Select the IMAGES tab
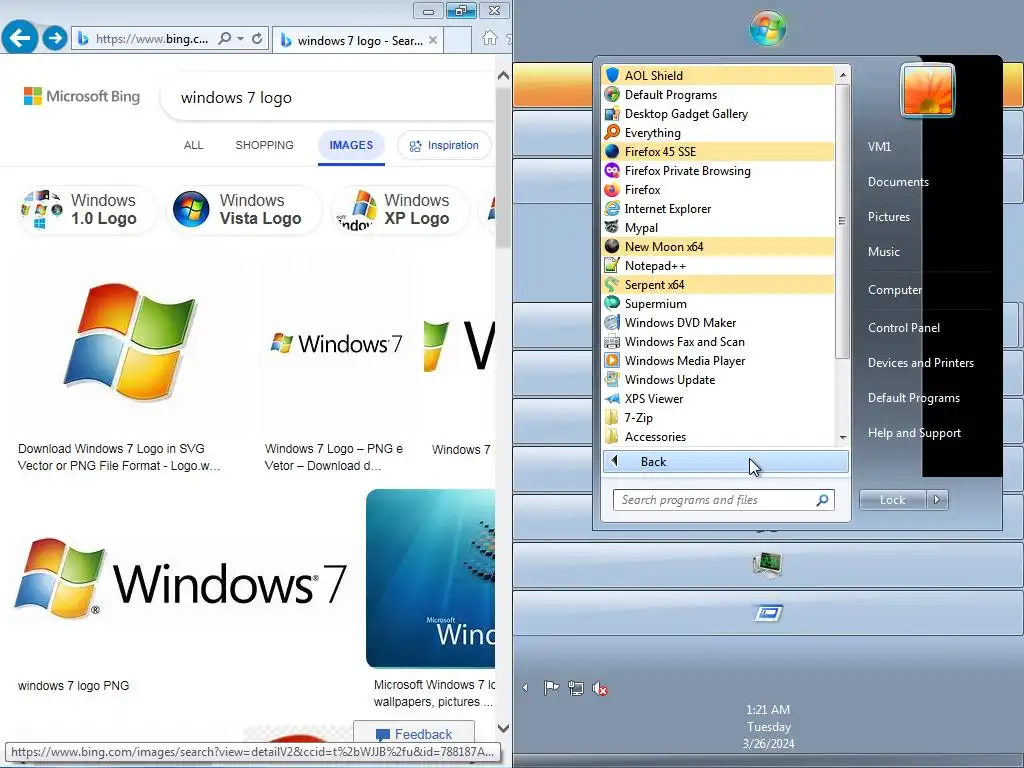This screenshot has width=1024, height=768. (x=351, y=145)
